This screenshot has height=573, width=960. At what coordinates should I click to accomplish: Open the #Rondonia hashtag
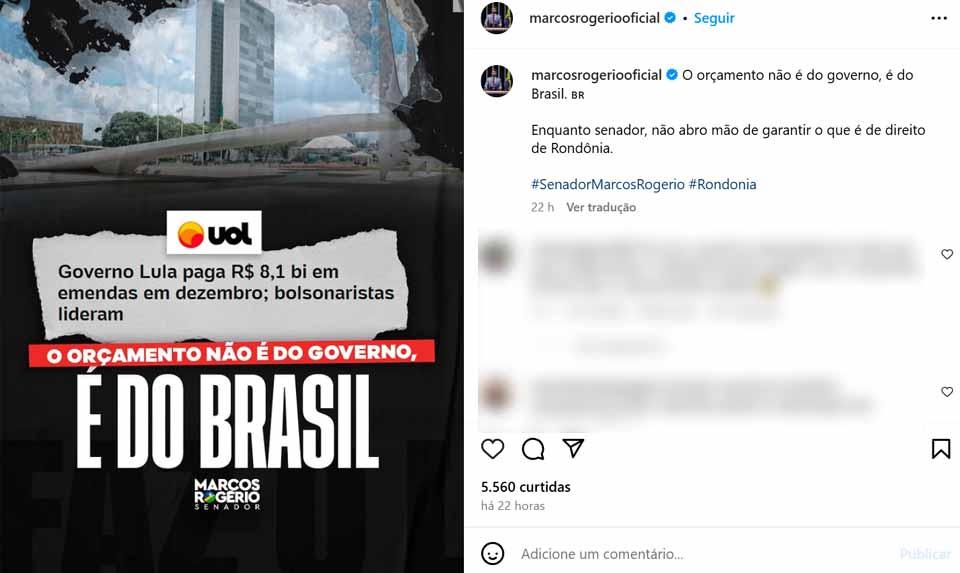(x=722, y=184)
